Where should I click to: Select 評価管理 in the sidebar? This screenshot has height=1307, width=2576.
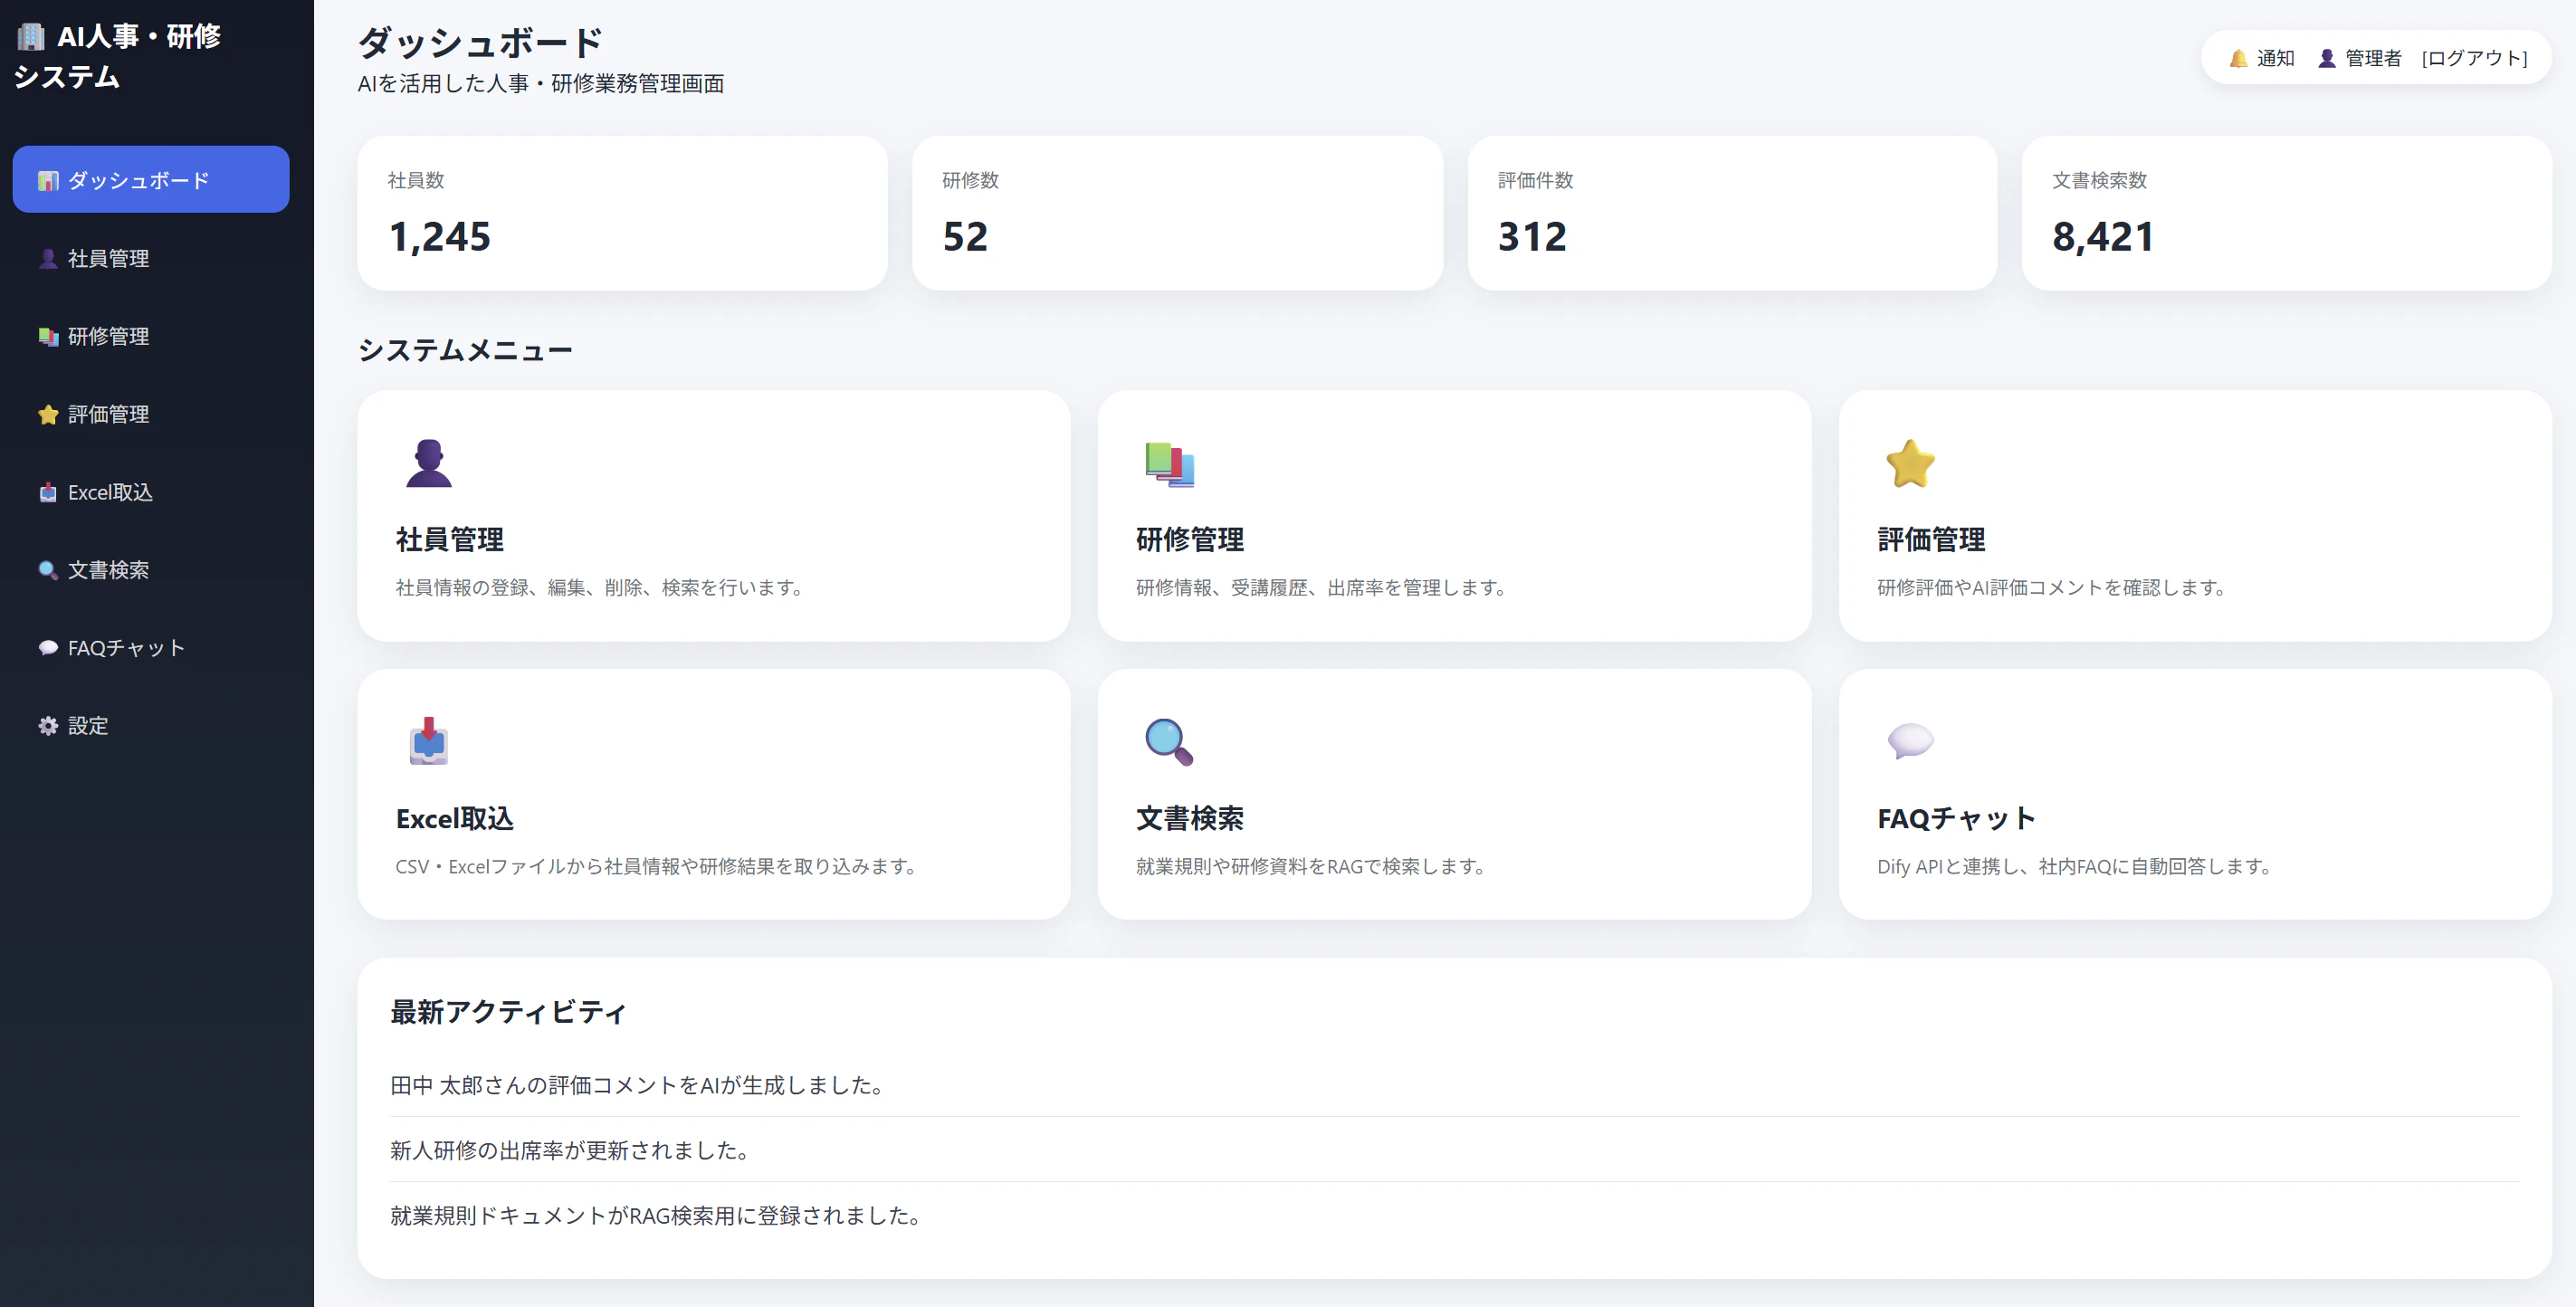coord(151,415)
